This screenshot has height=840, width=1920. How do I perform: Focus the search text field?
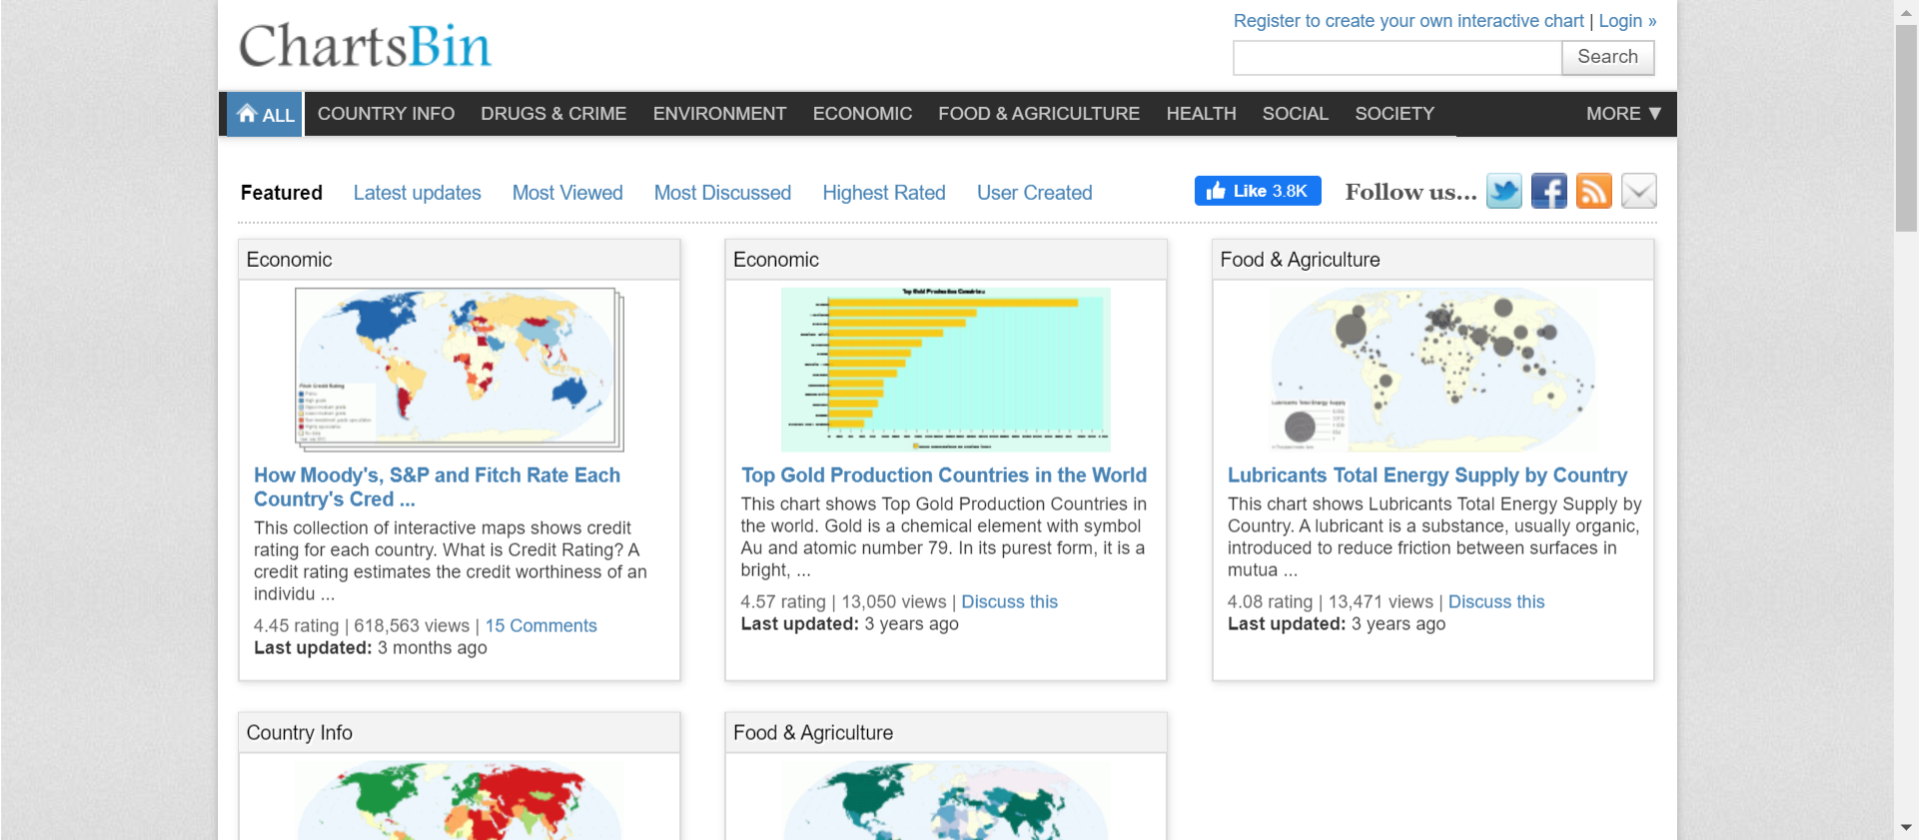[1397, 58]
